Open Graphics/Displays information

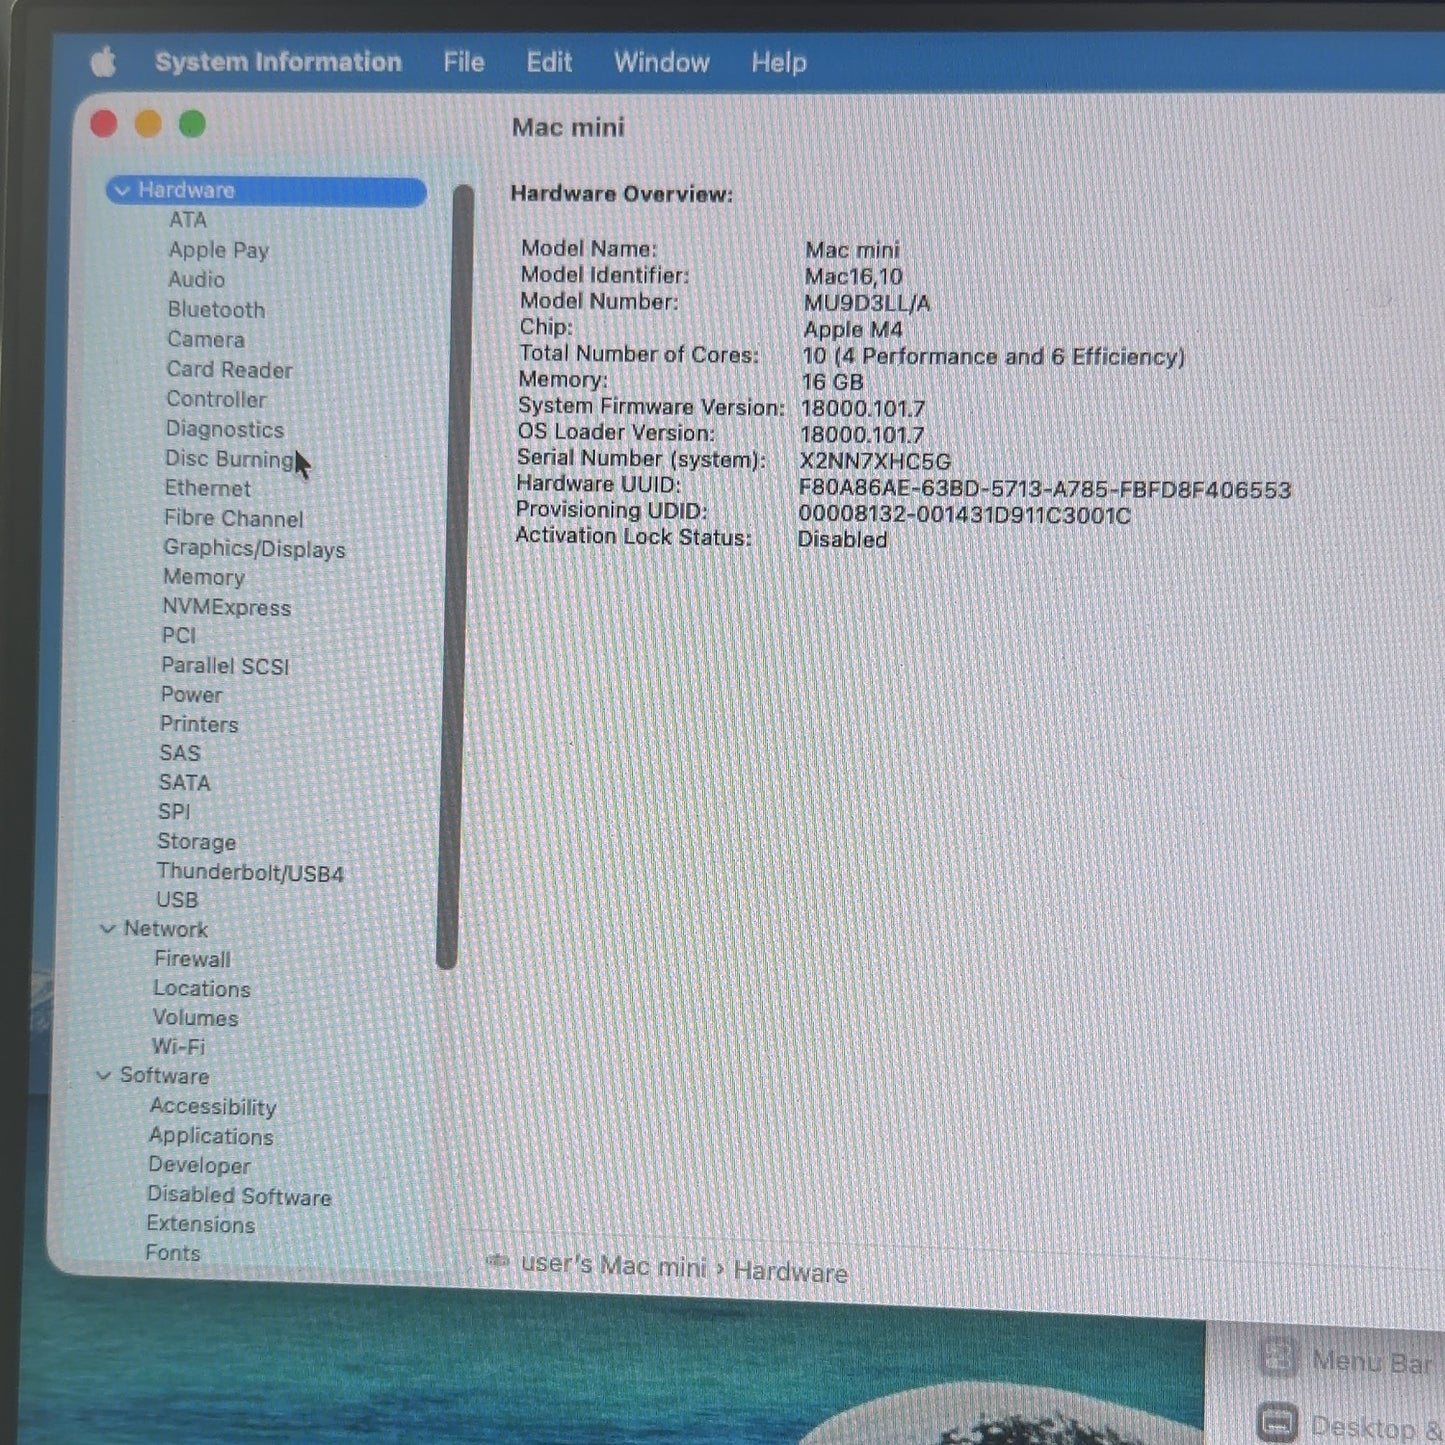point(254,548)
